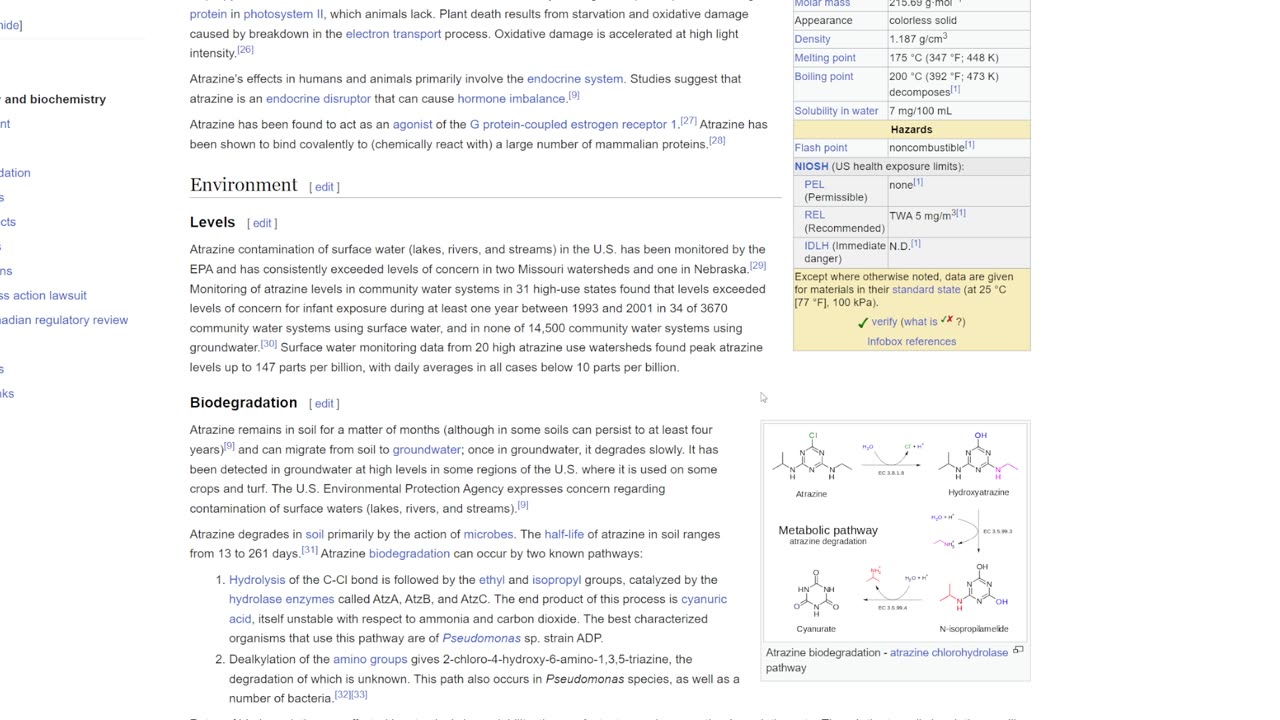This screenshot has width=1280, height=720.
Task: Open the Boiling point infobox link
Action: 824,77
